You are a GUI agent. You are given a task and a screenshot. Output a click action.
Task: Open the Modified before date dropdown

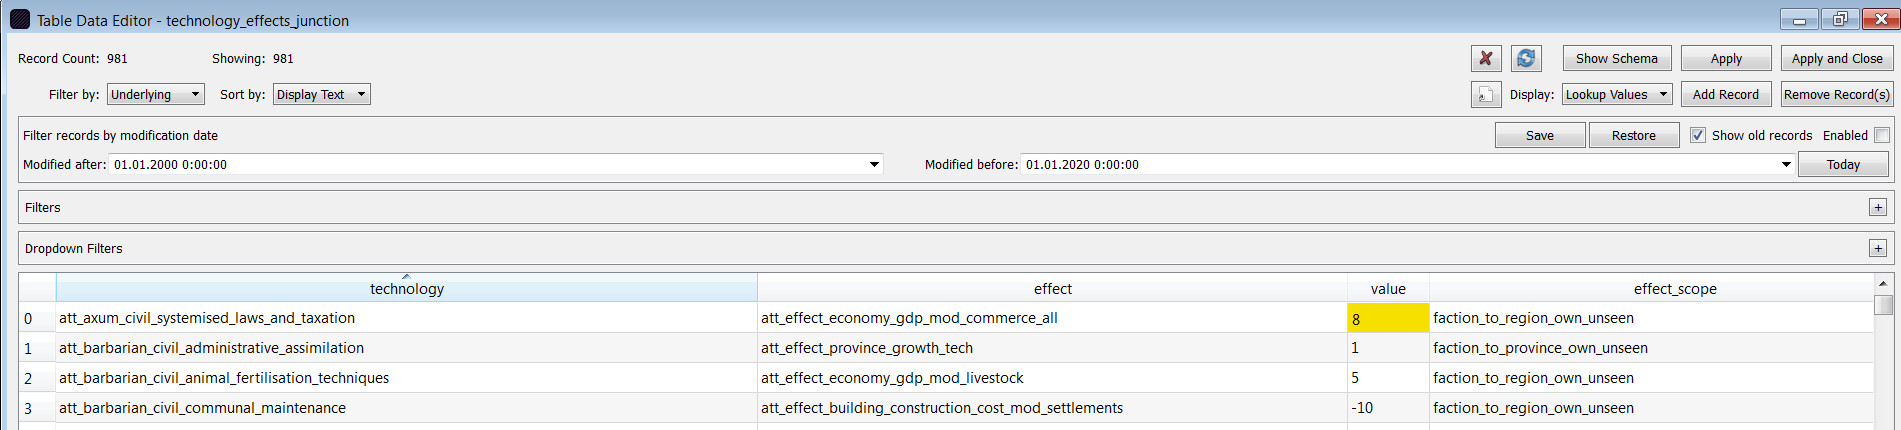click(1786, 165)
